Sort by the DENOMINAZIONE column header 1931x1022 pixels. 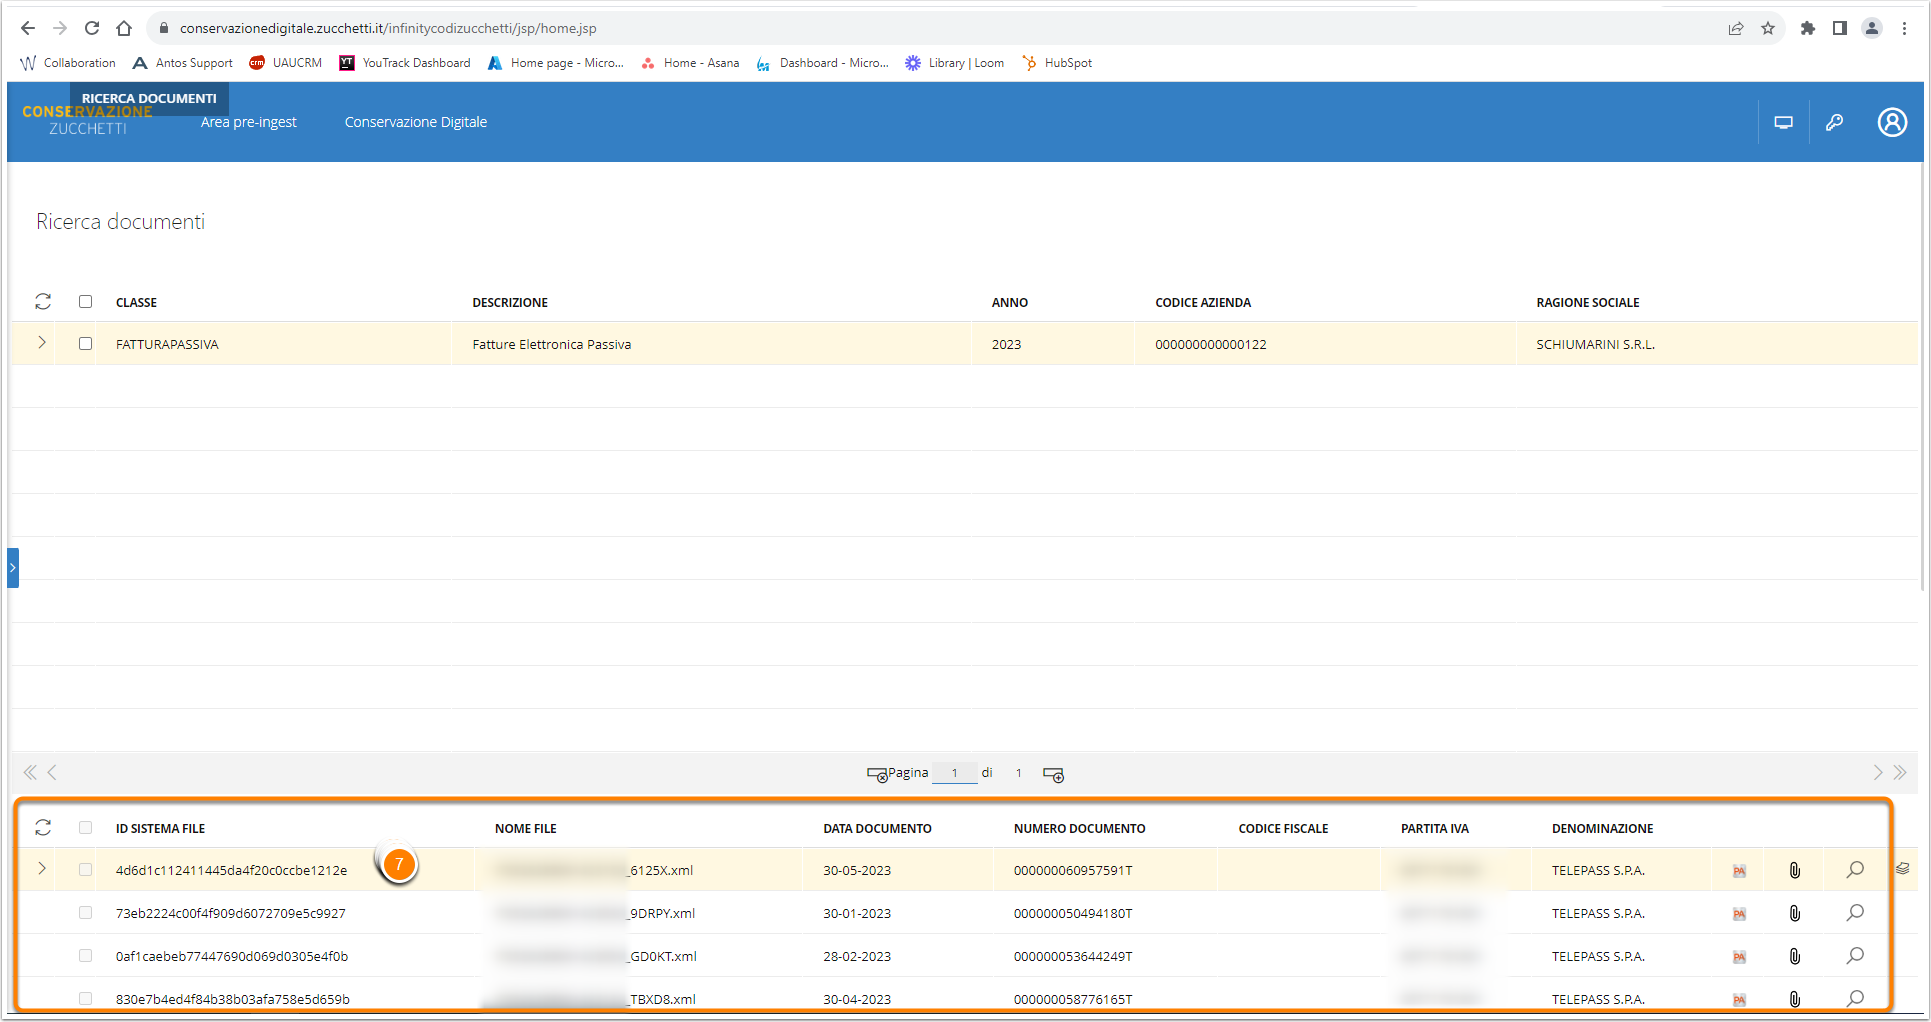point(1602,828)
